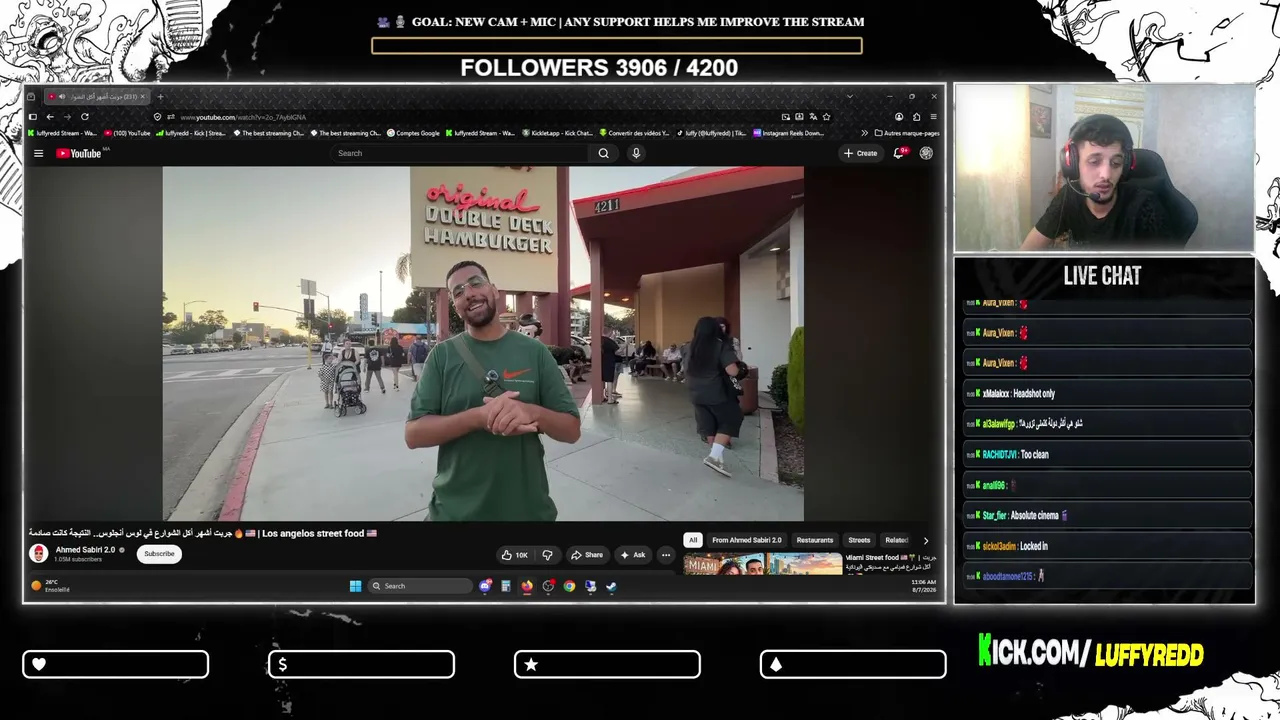
Task: Select the From Ahmed Sabiri 2.0 chip
Action: click(747, 540)
